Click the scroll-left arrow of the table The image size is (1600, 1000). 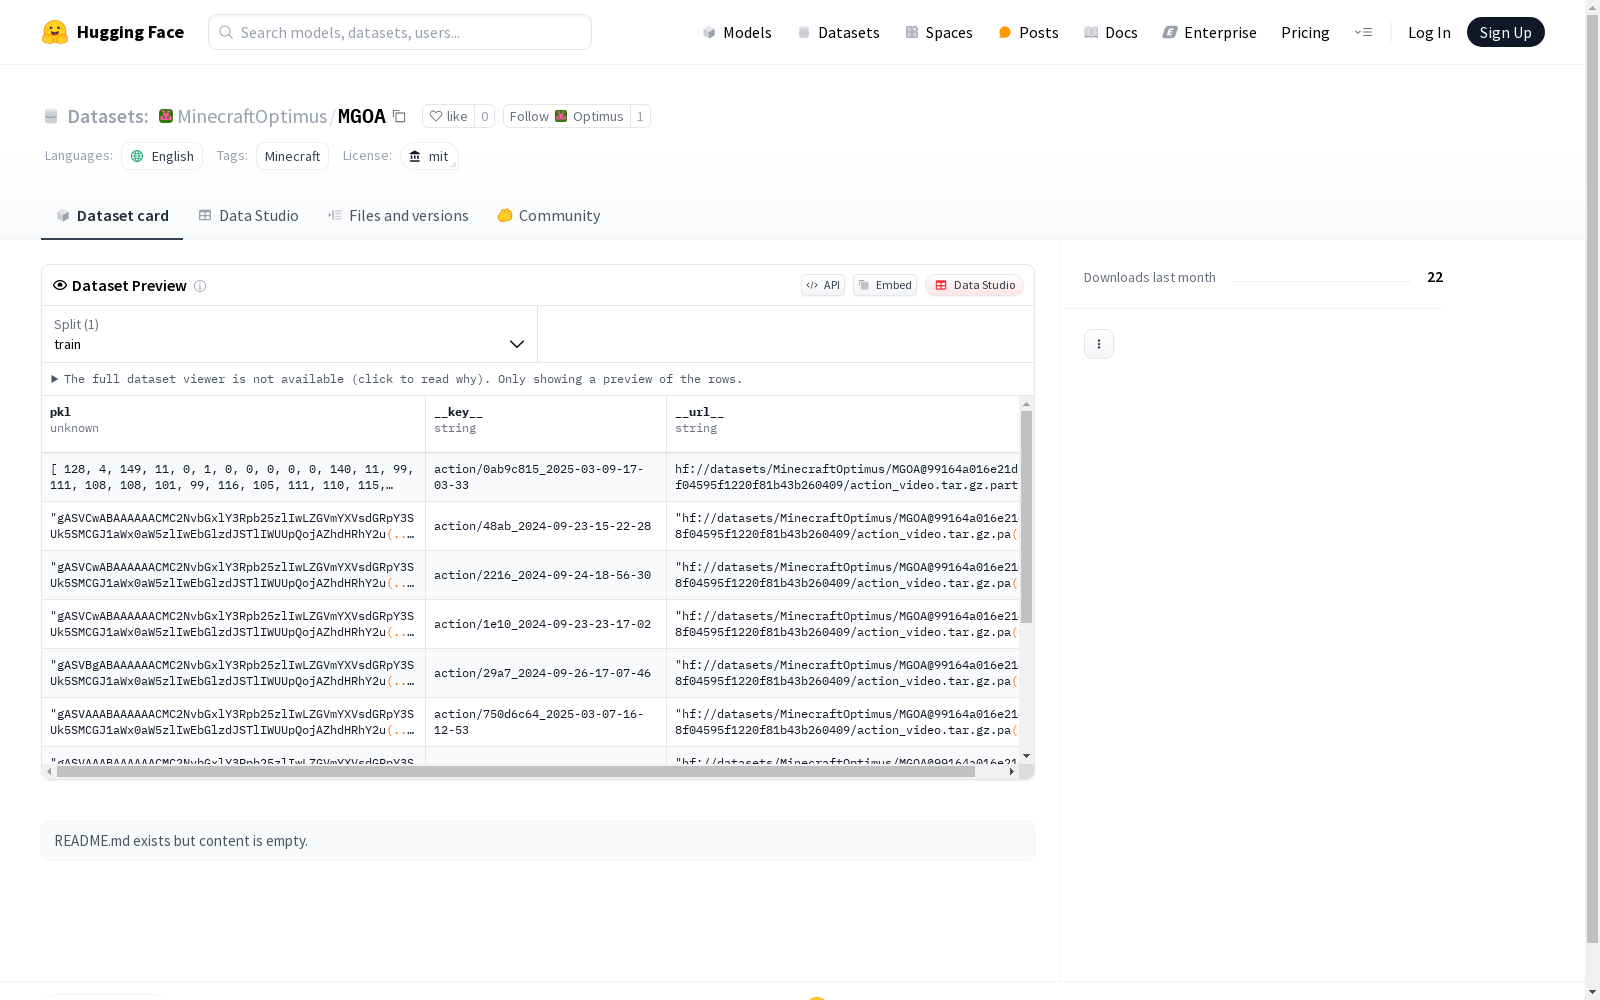[49, 771]
